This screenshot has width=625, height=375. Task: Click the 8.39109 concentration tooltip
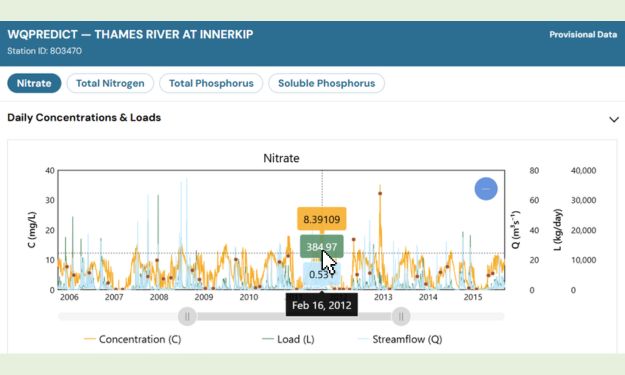(x=322, y=219)
